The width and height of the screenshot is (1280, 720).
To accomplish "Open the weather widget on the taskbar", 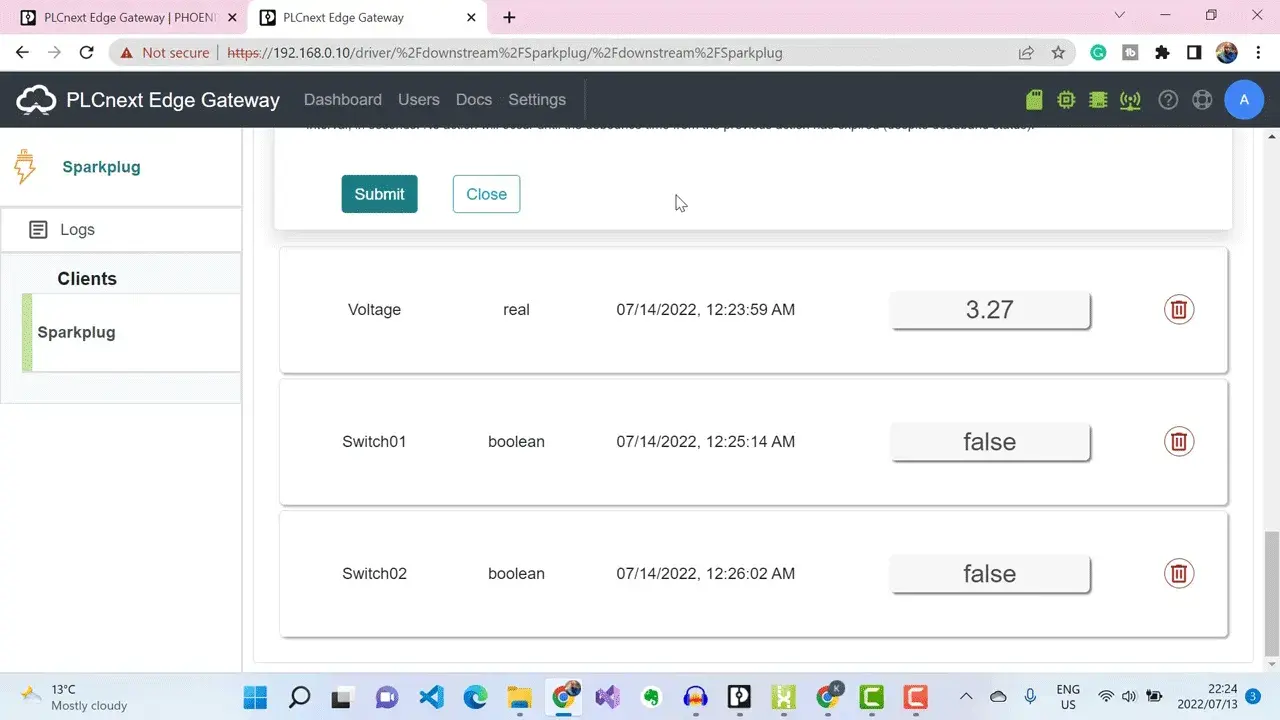I will click(76, 697).
